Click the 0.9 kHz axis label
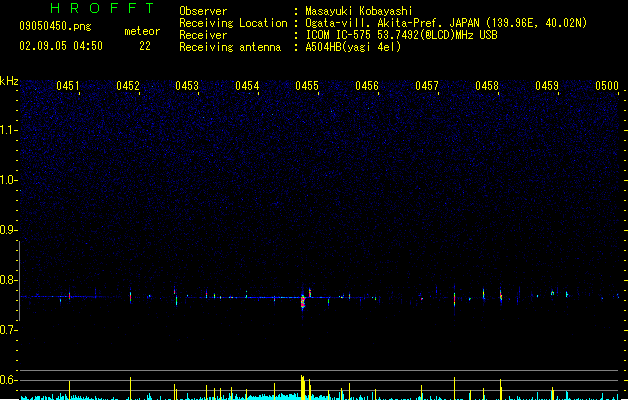The width and height of the screenshot is (629, 400). click(8, 230)
